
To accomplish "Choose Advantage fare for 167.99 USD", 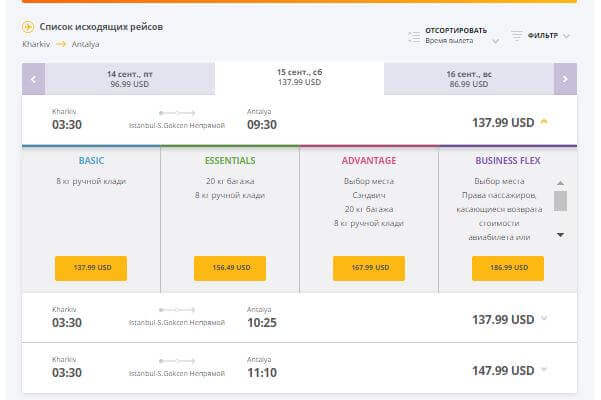I will pyautogui.click(x=369, y=268).
